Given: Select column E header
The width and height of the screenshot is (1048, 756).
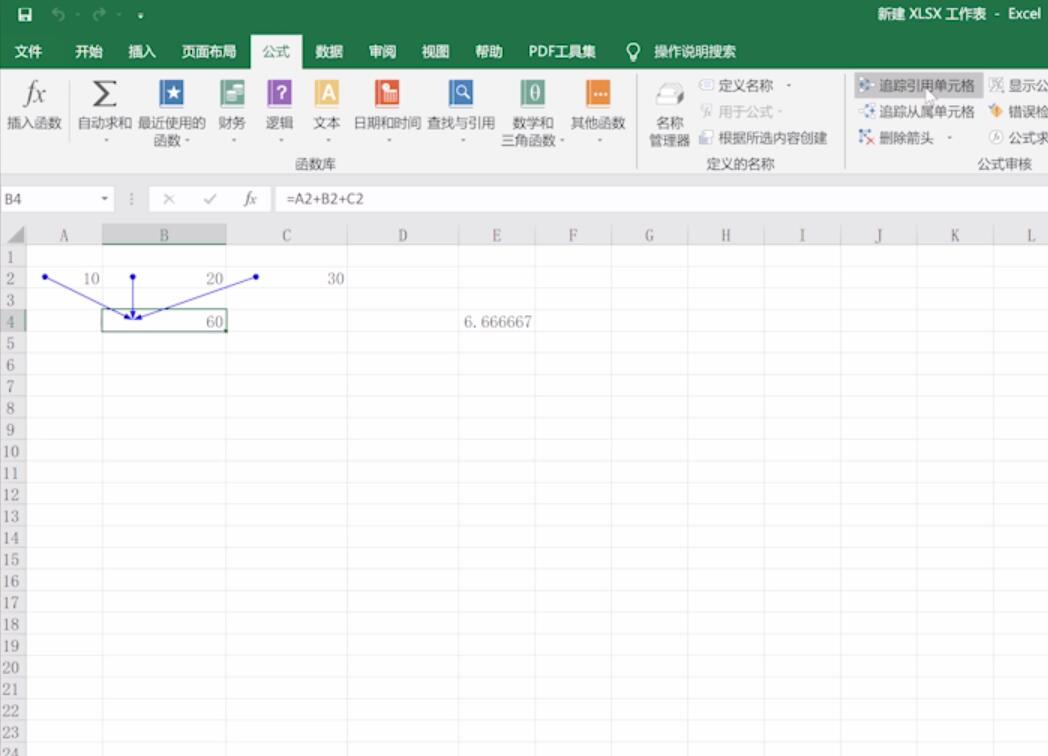Looking at the screenshot, I should (496, 235).
